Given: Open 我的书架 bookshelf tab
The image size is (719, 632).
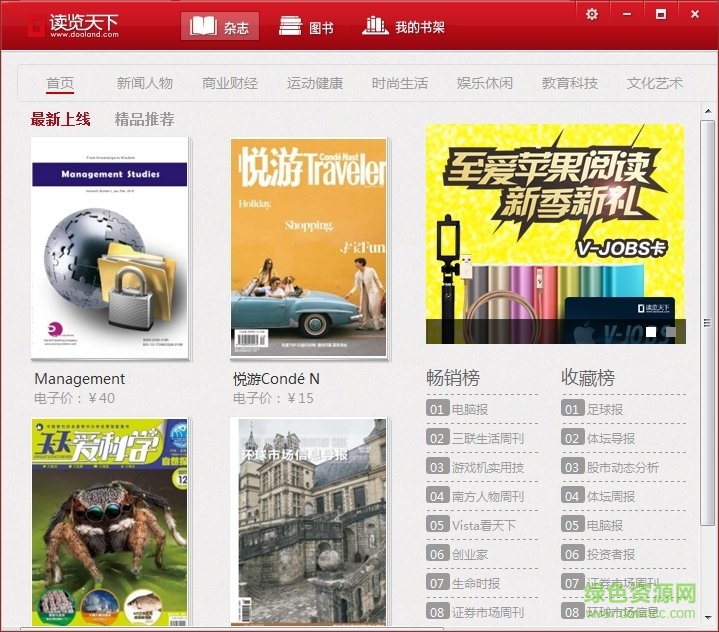Looking at the screenshot, I should (x=404, y=26).
